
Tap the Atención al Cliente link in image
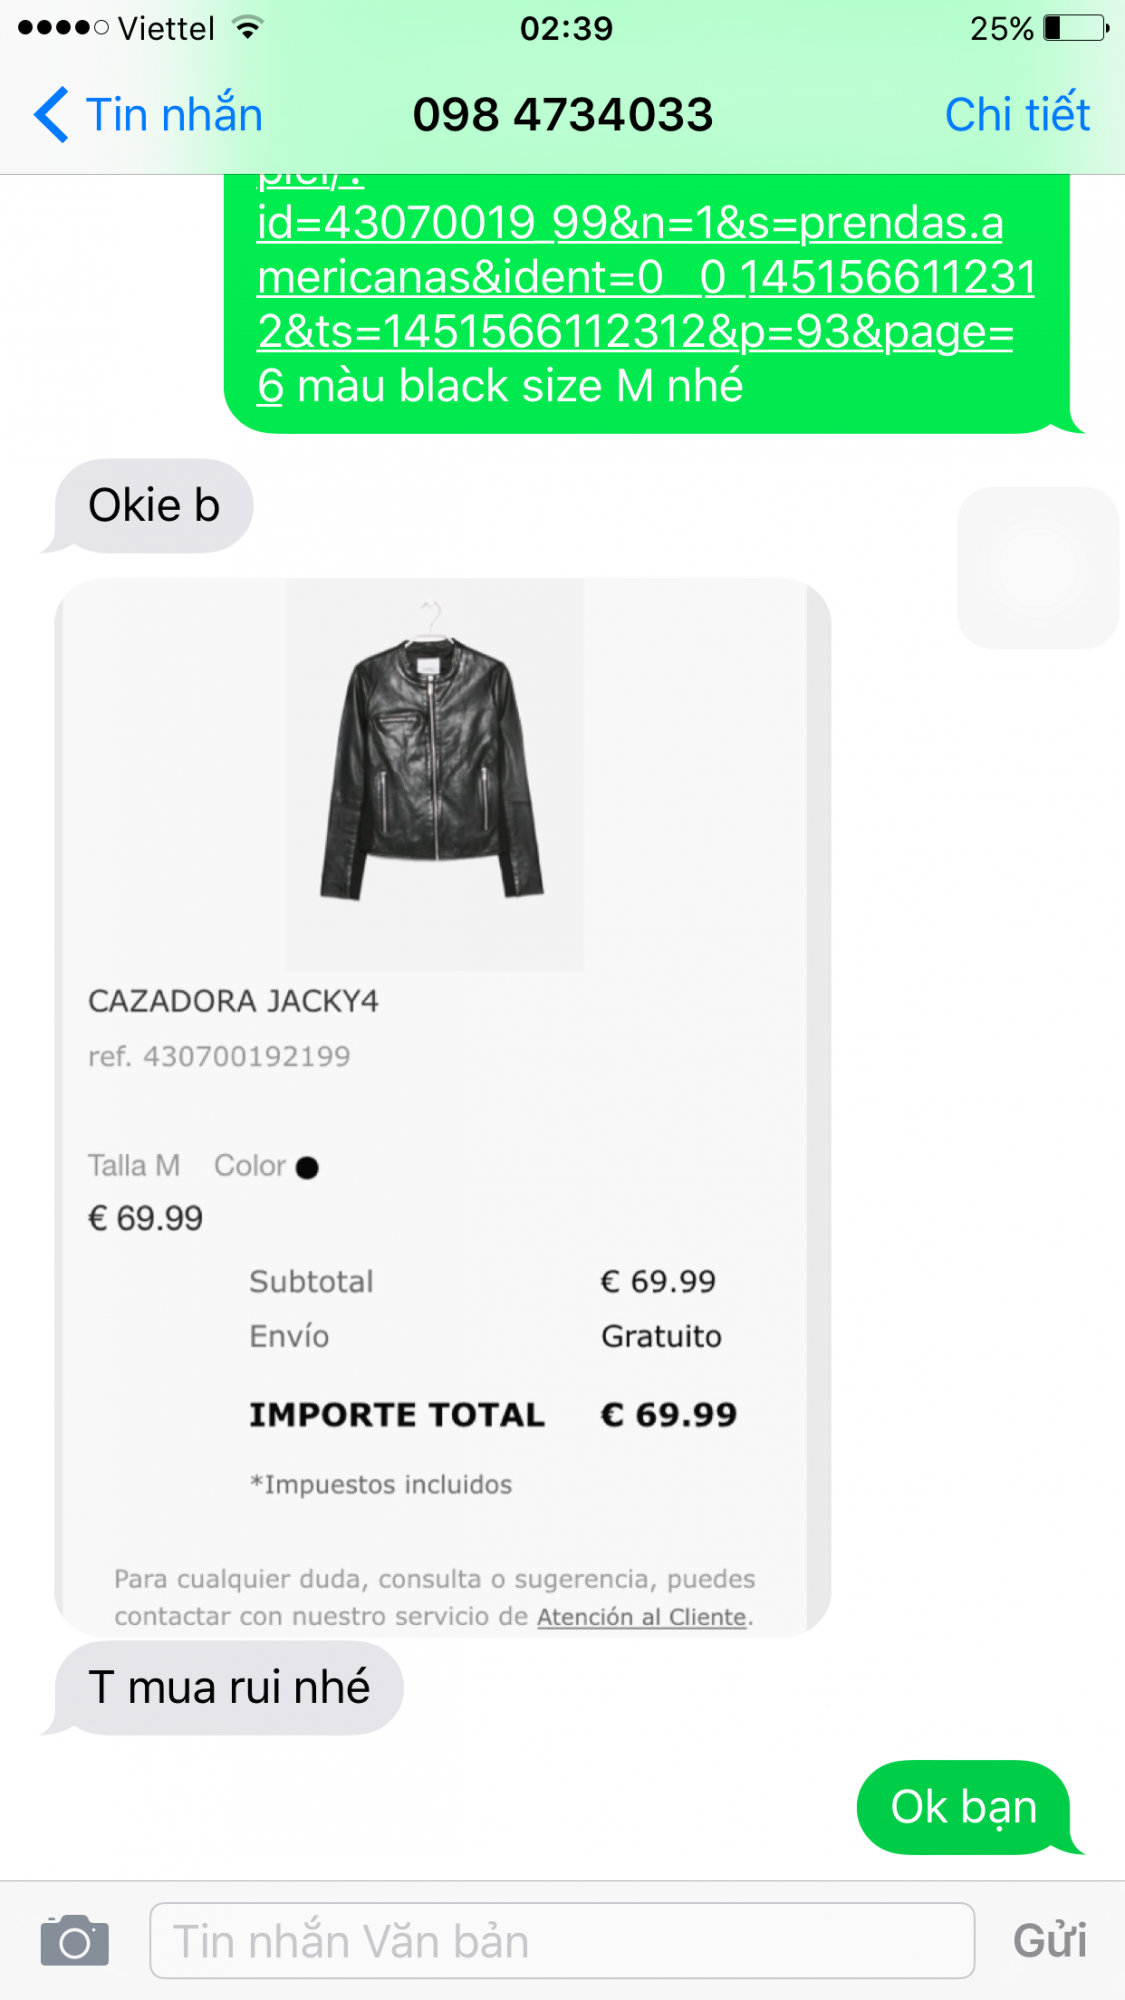point(642,1617)
